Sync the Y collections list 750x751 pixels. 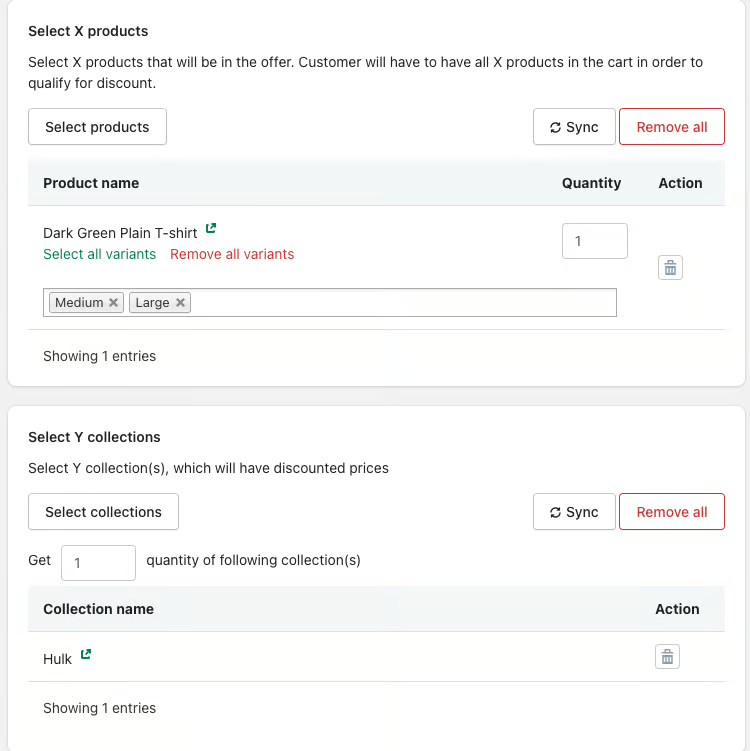click(x=574, y=512)
